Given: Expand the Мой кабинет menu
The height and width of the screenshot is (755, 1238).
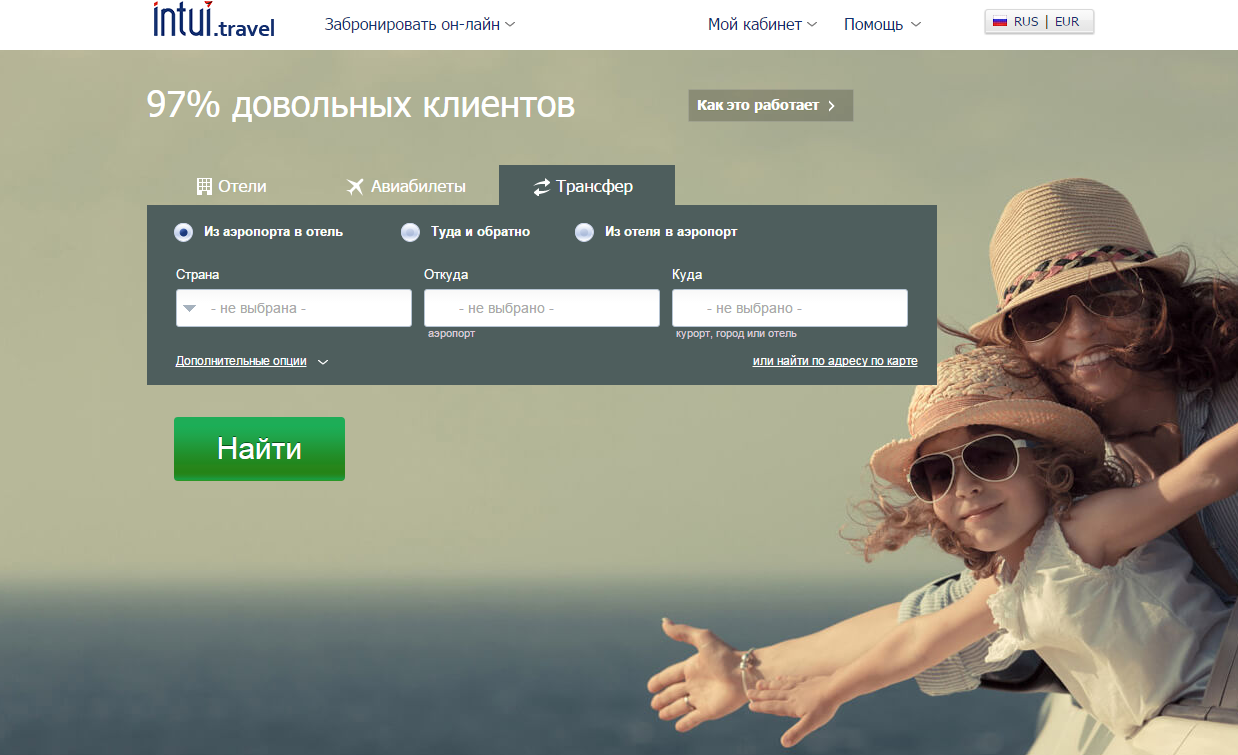Looking at the screenshot, I should tap(763, 24).
